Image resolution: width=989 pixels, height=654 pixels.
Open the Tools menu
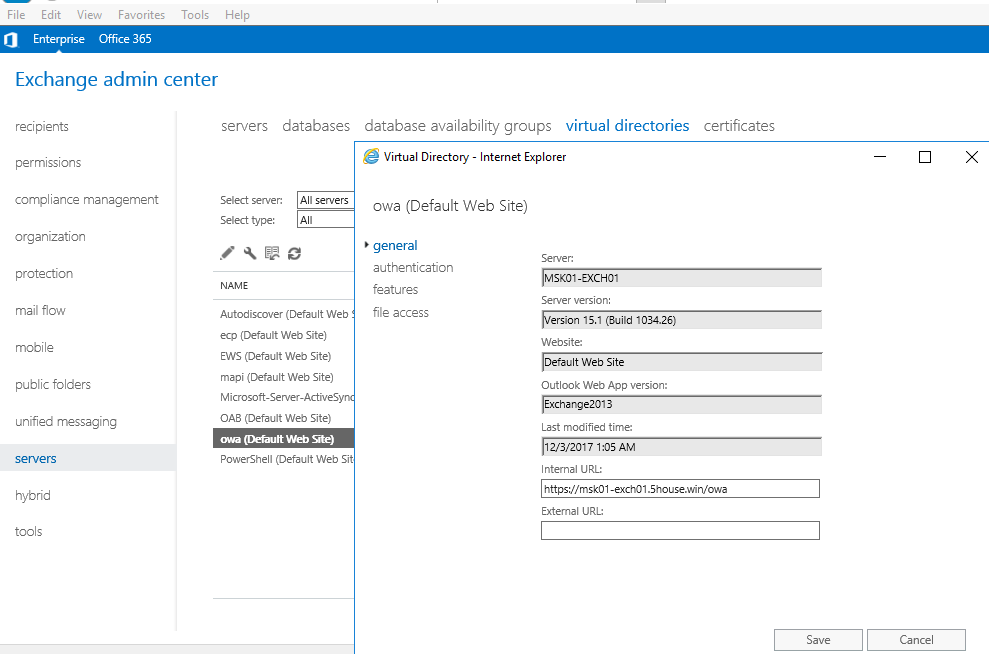click(195, 15)
